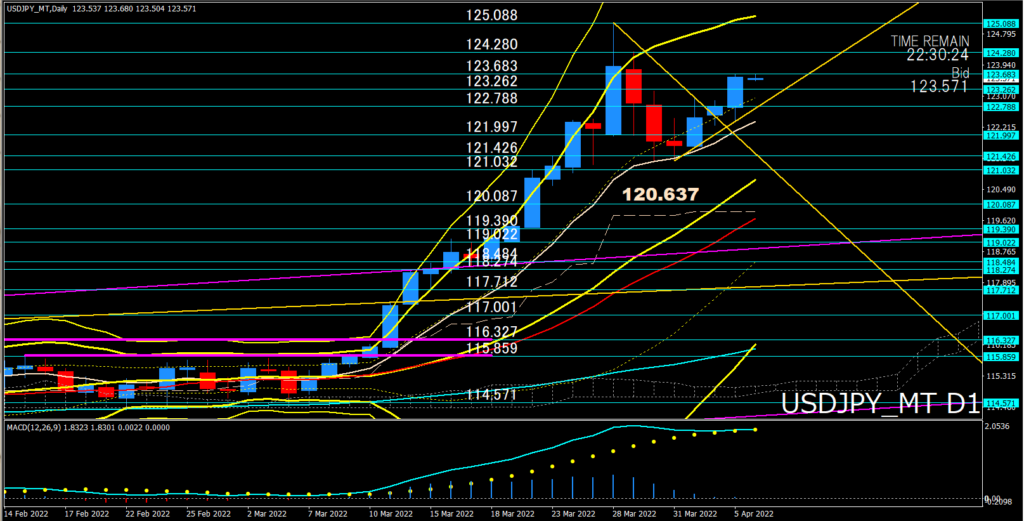
Task: Click the large 123.571 bid price text
Action: coord(939,86)
